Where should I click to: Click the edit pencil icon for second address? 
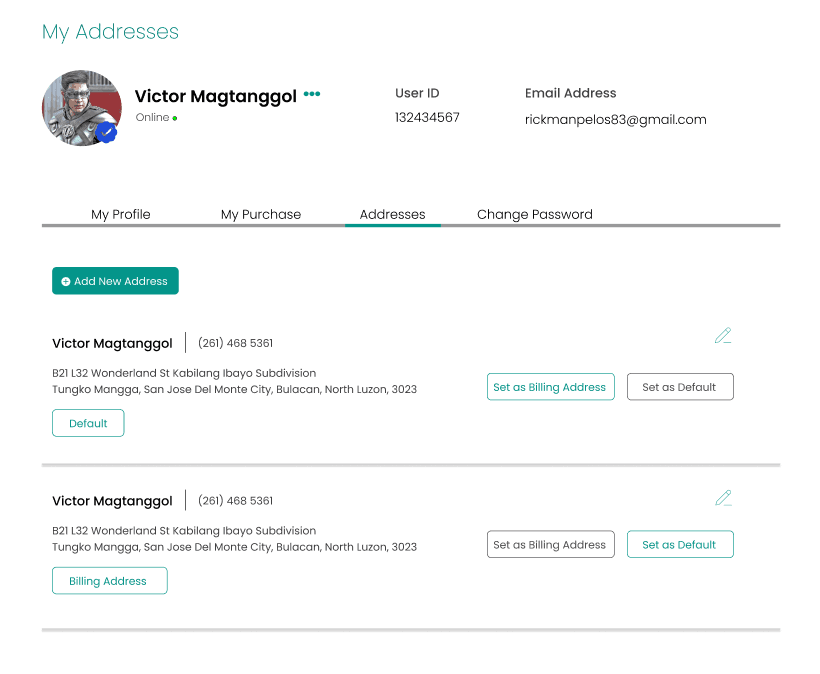[723, 498]
